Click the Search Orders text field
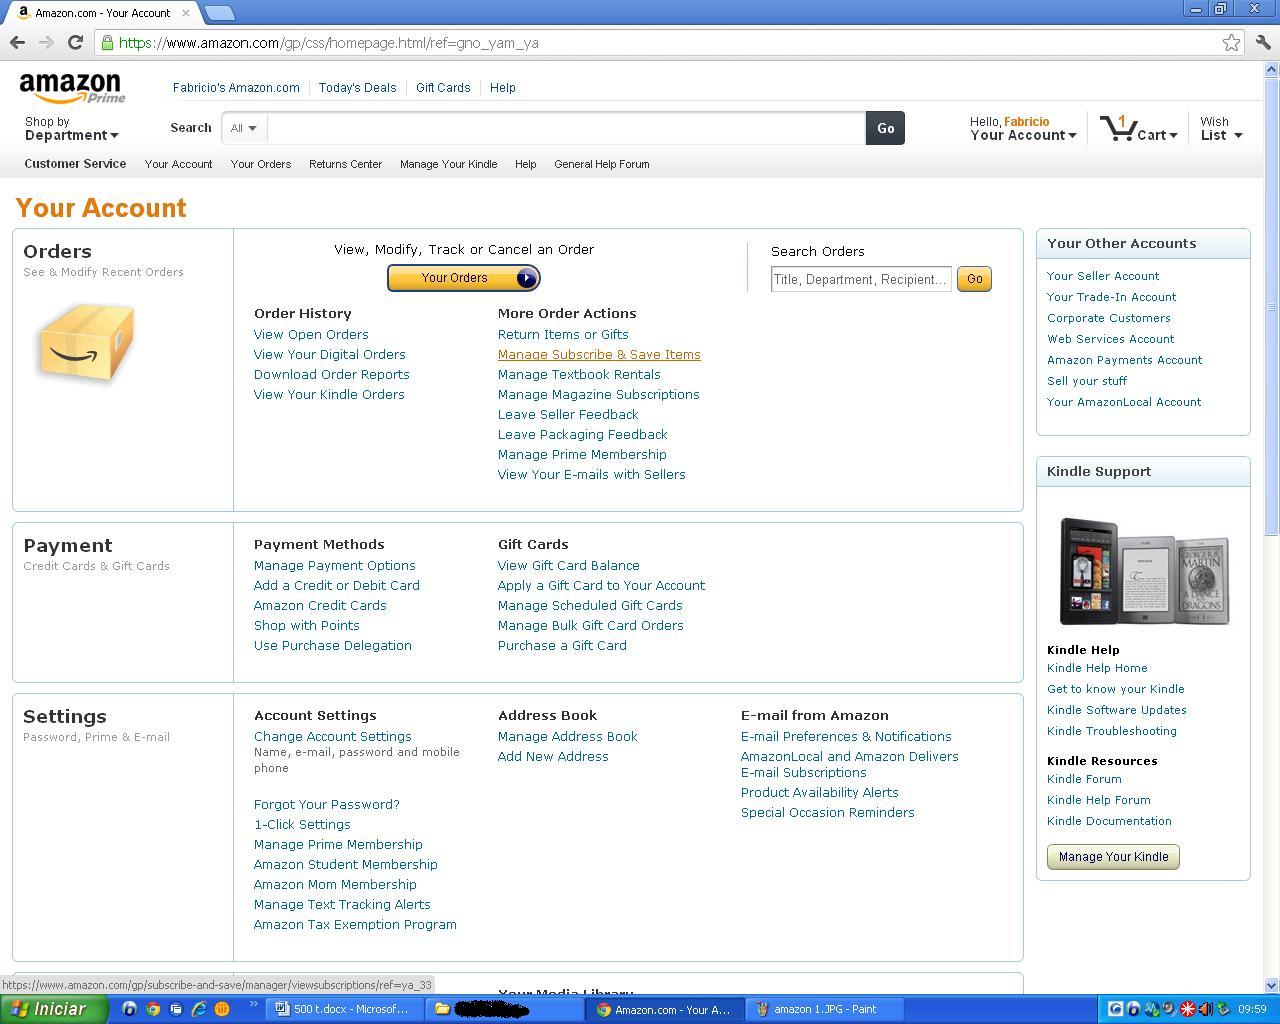 pos(860,279)
